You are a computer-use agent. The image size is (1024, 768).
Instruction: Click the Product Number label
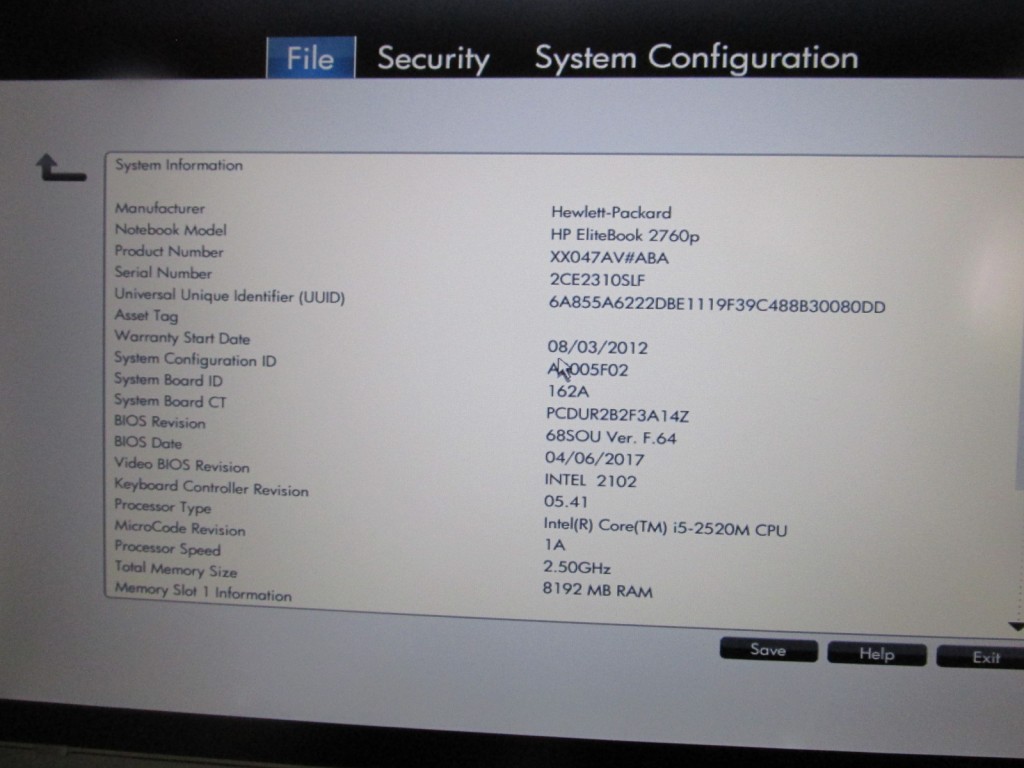click(x=169, y=251)
